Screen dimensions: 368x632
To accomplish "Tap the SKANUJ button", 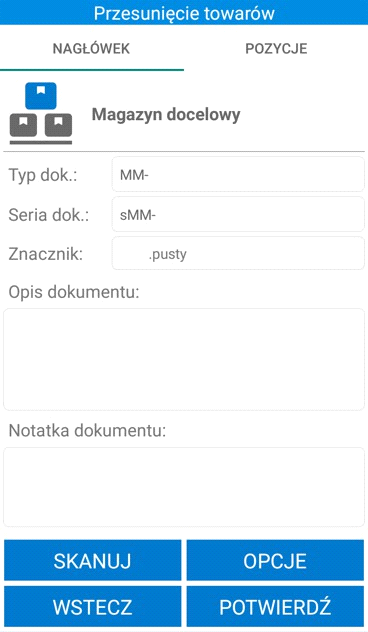I will [x=93, y=561].
